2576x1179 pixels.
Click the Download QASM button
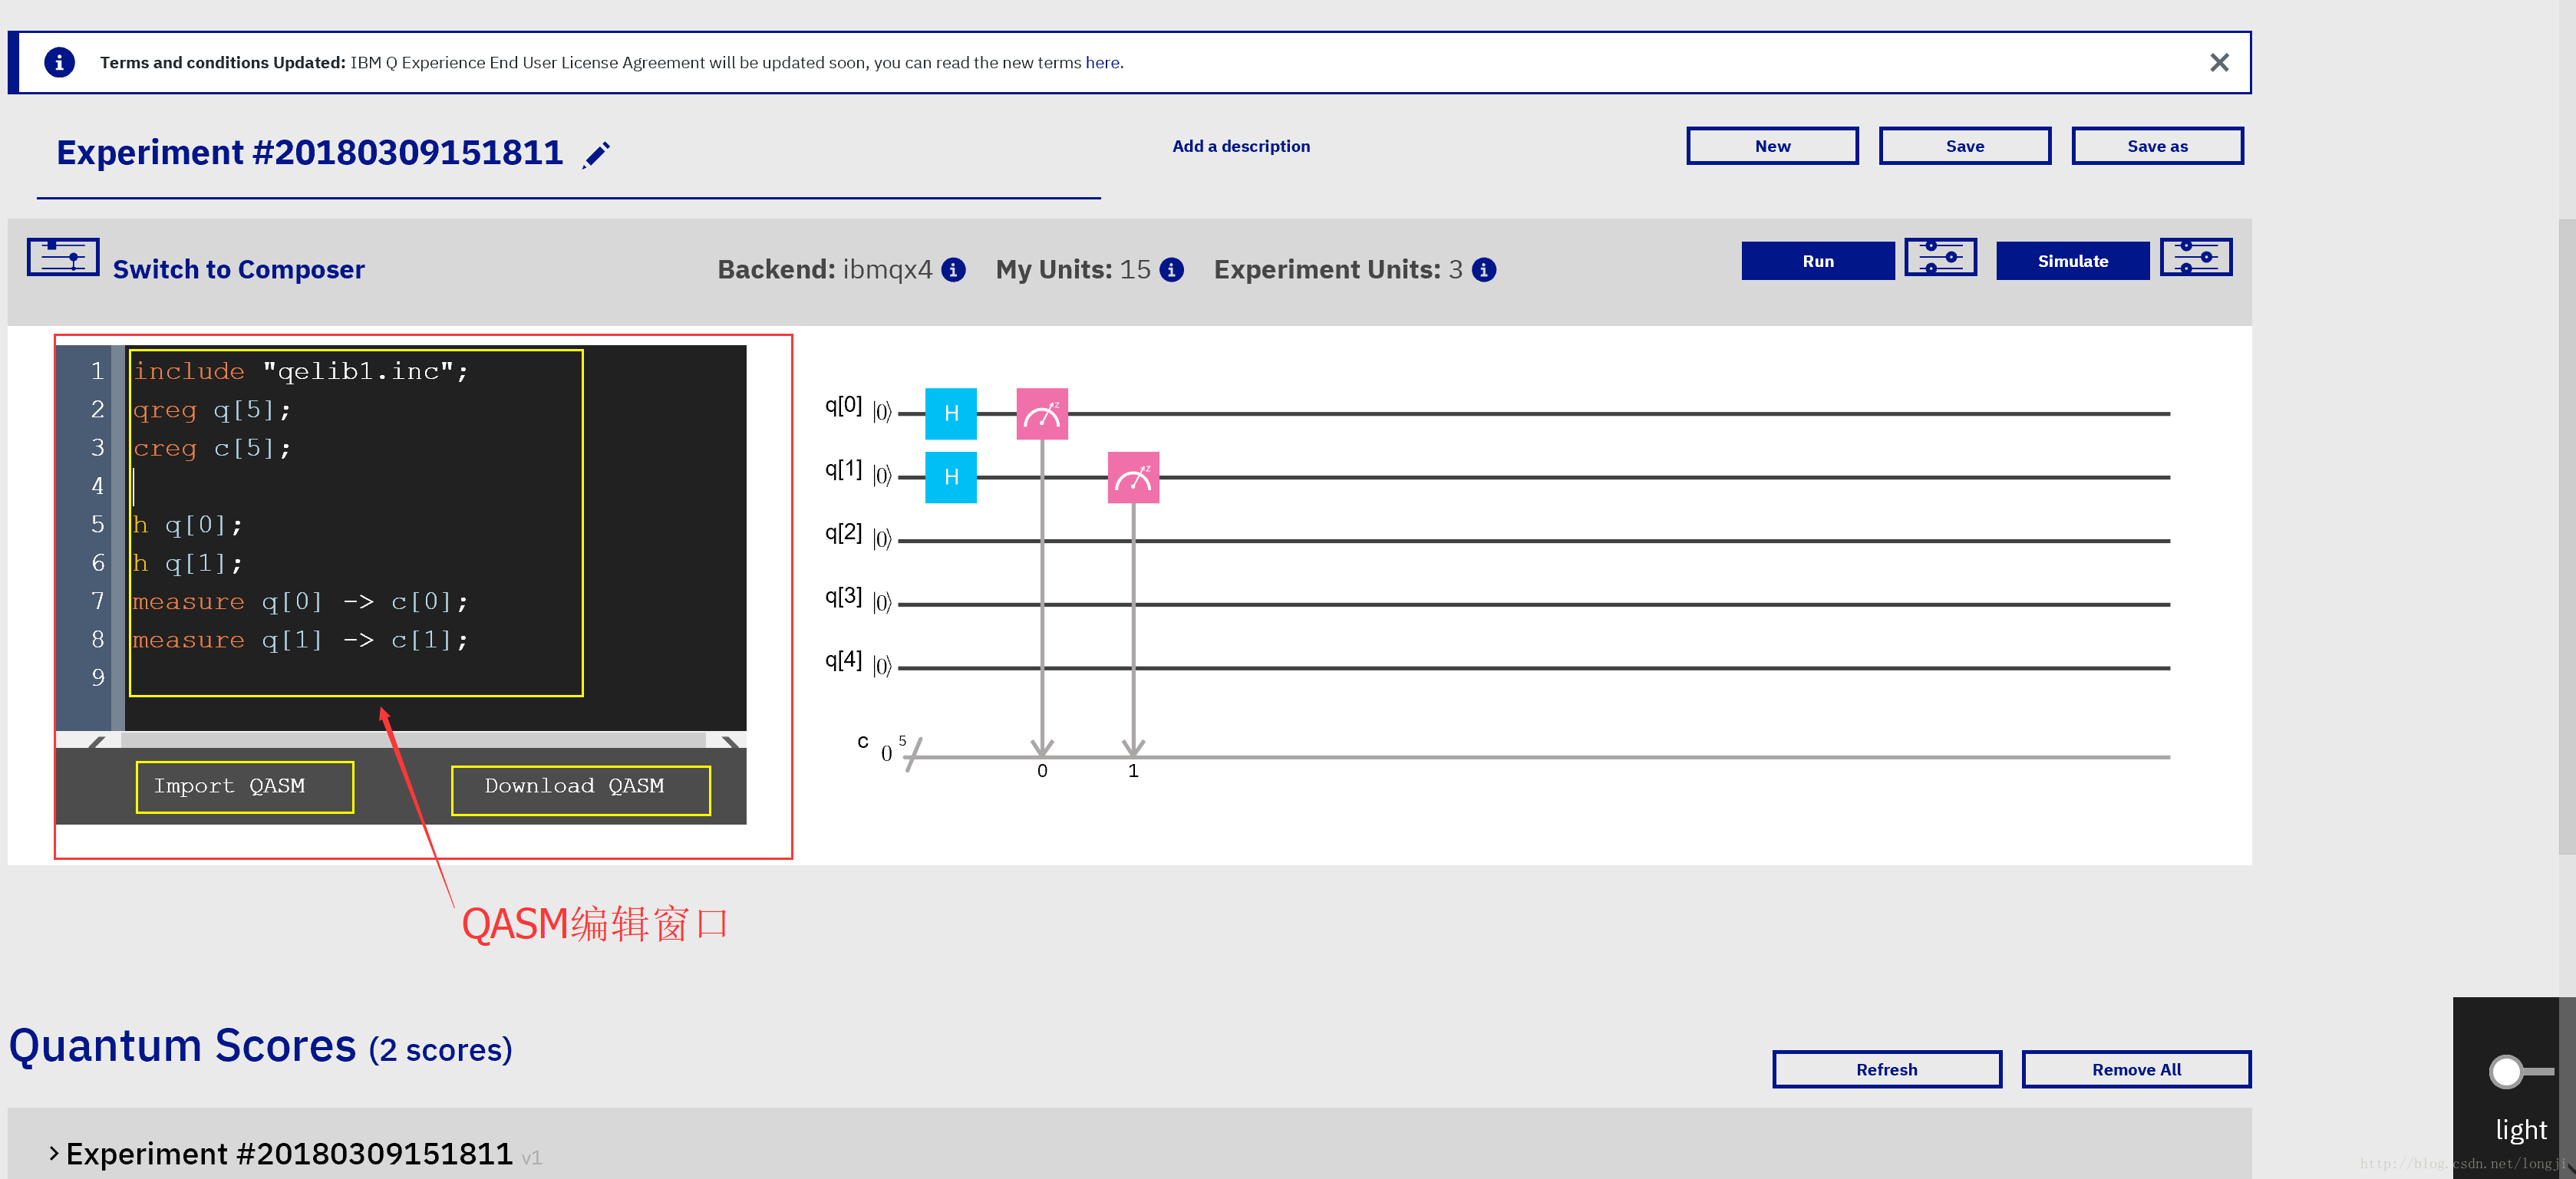[575, 785]
